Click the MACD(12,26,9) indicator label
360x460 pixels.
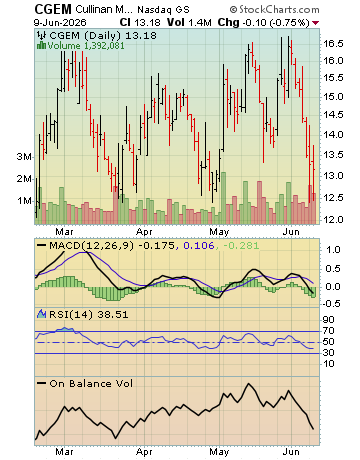pos(91,246)
